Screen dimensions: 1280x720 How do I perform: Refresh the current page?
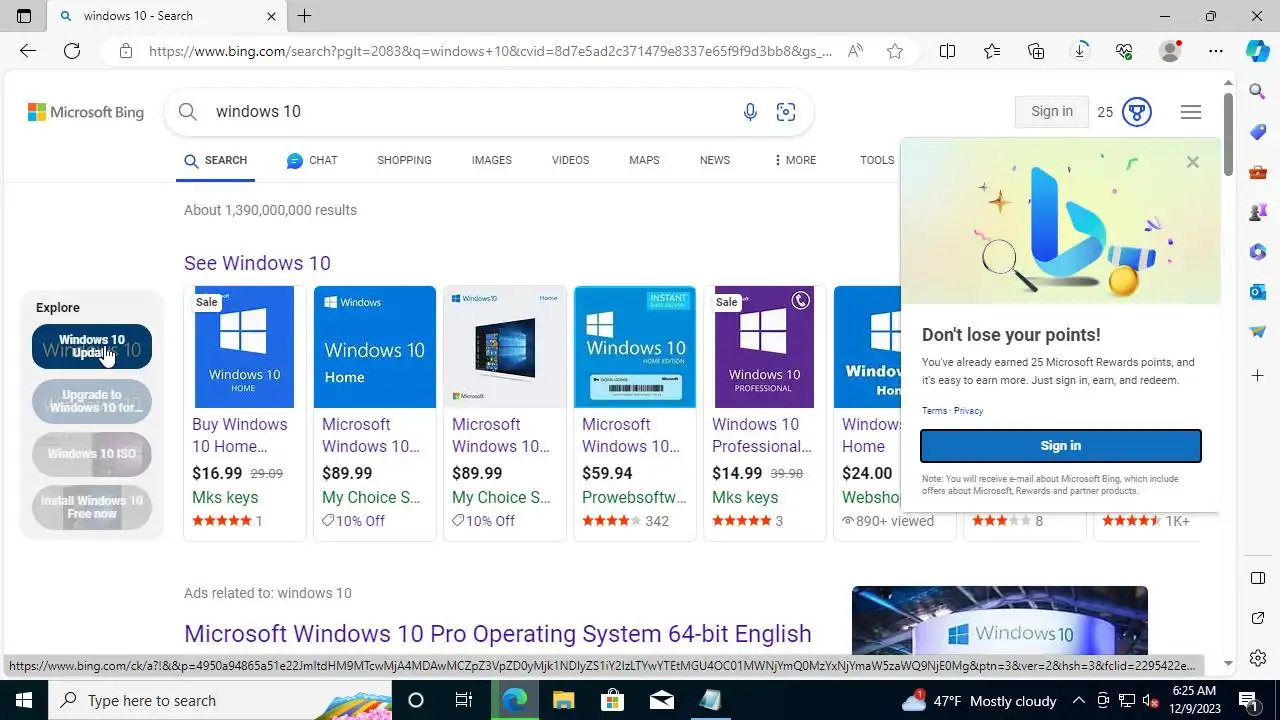tap(72, 51)
